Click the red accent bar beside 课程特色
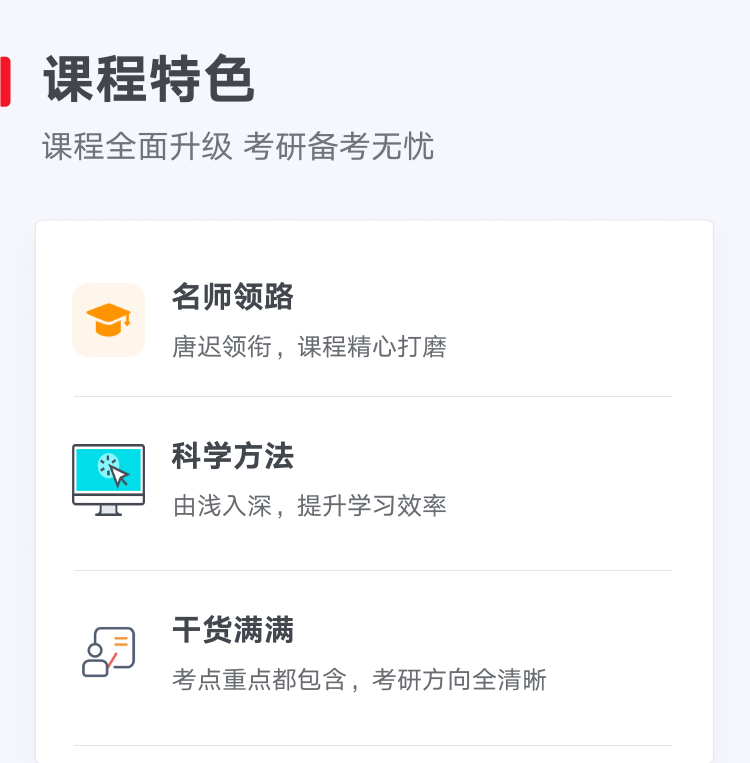The image size is (750, 763). pos(5,82)
